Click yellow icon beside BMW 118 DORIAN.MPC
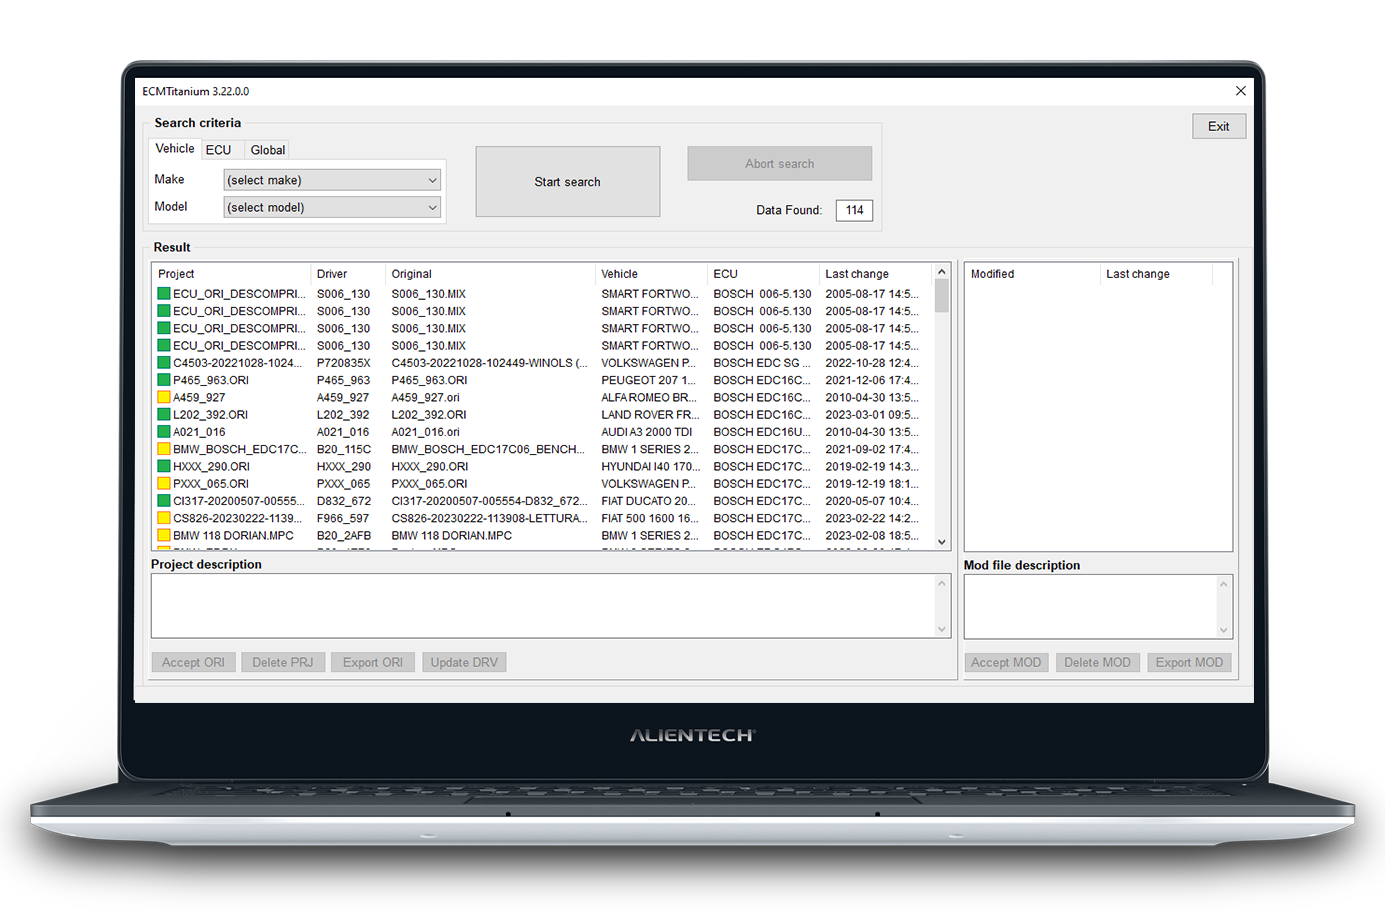 point(164,535)
